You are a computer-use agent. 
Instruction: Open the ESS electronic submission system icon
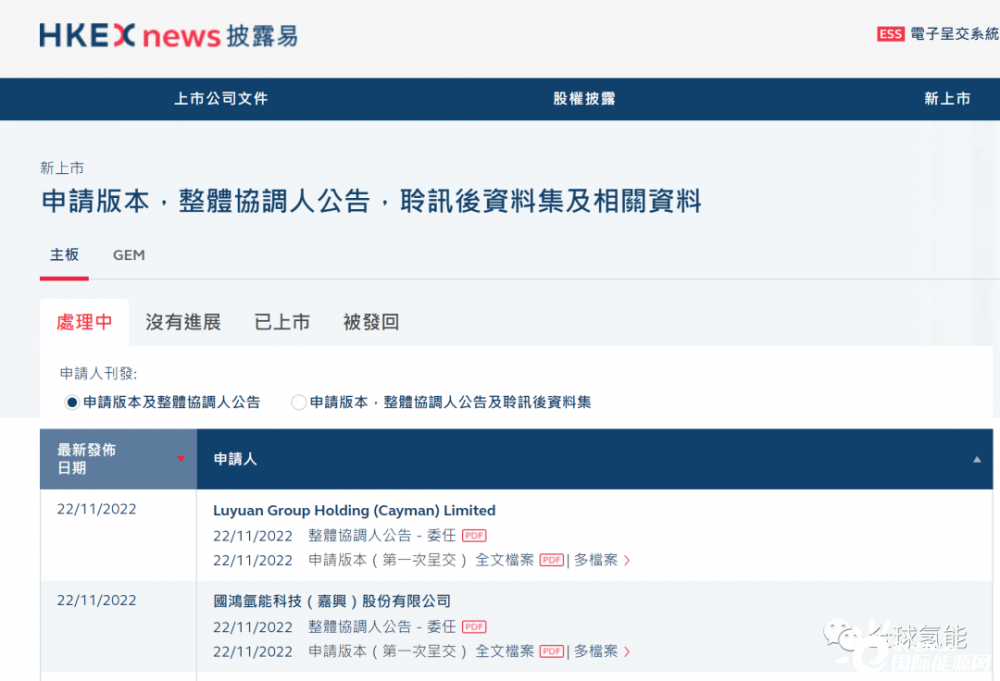890,34
